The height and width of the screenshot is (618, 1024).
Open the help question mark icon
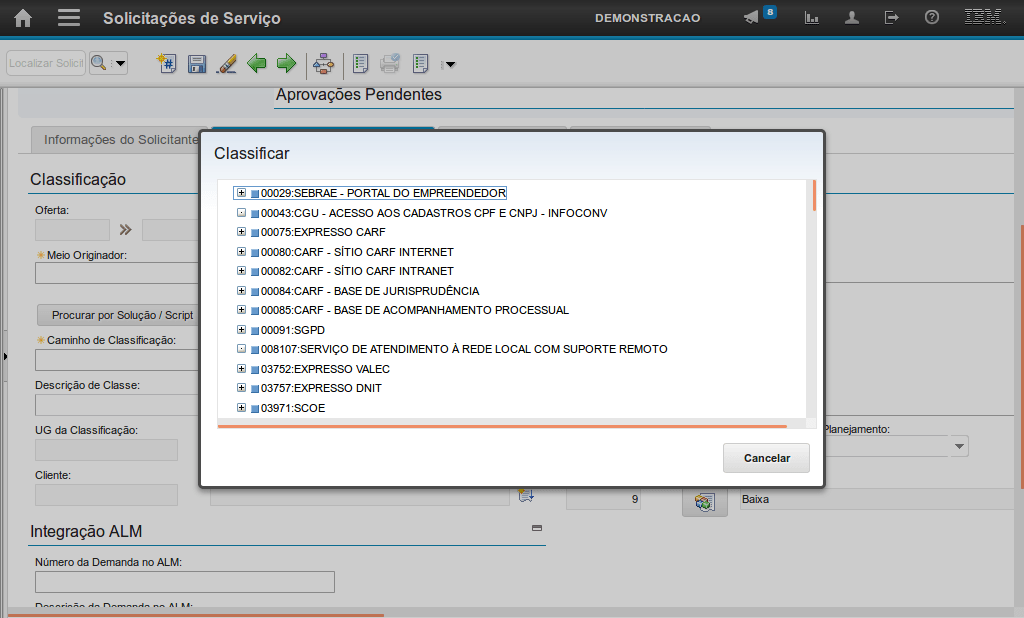tap(932, 18)
